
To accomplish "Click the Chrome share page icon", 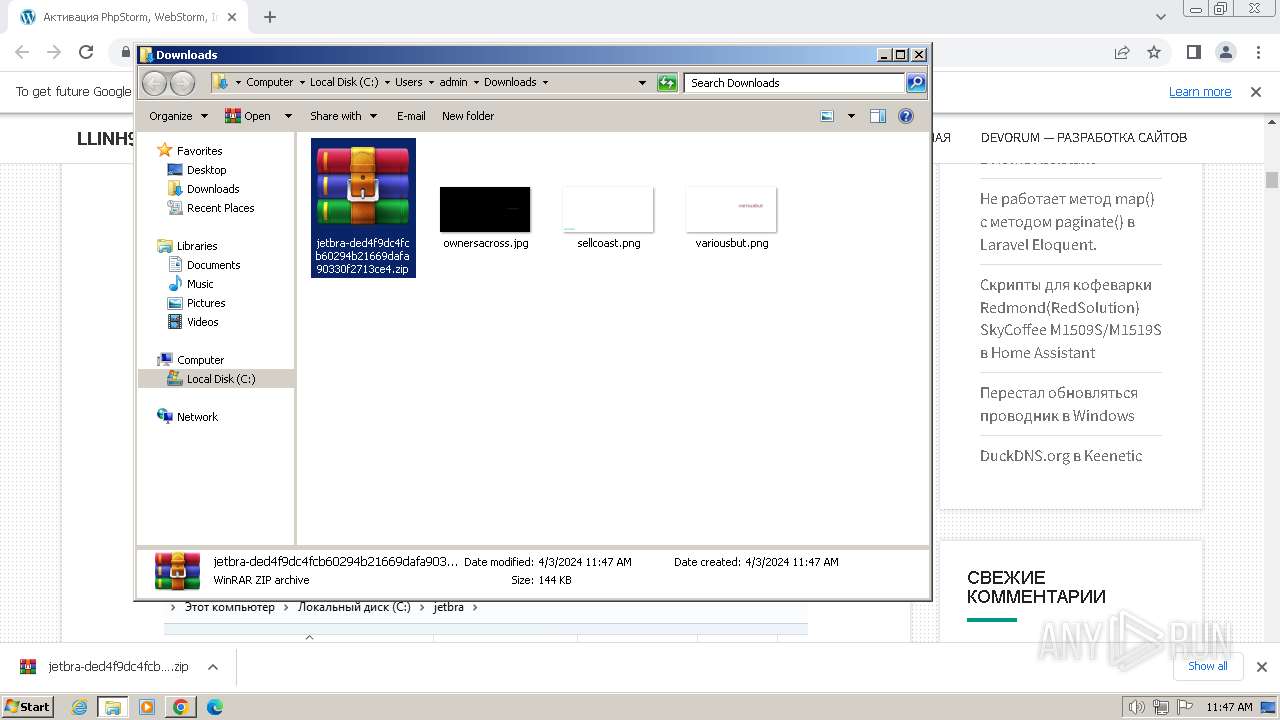I will point(1122,52).
